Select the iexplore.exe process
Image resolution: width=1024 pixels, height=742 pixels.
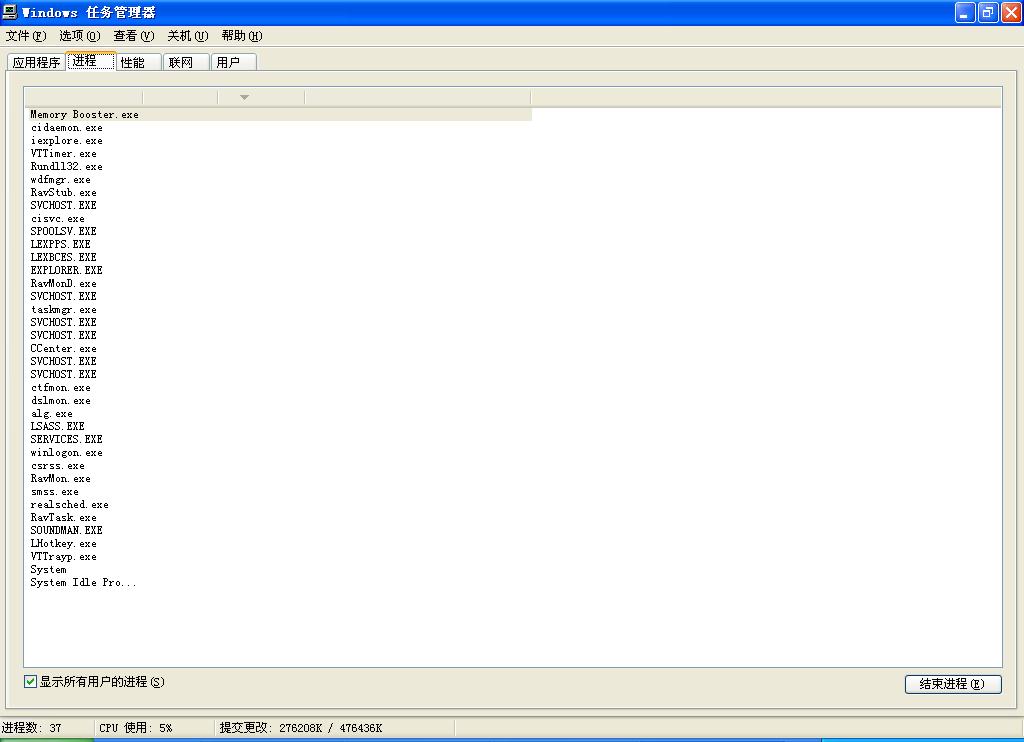[x=67, y=140]
